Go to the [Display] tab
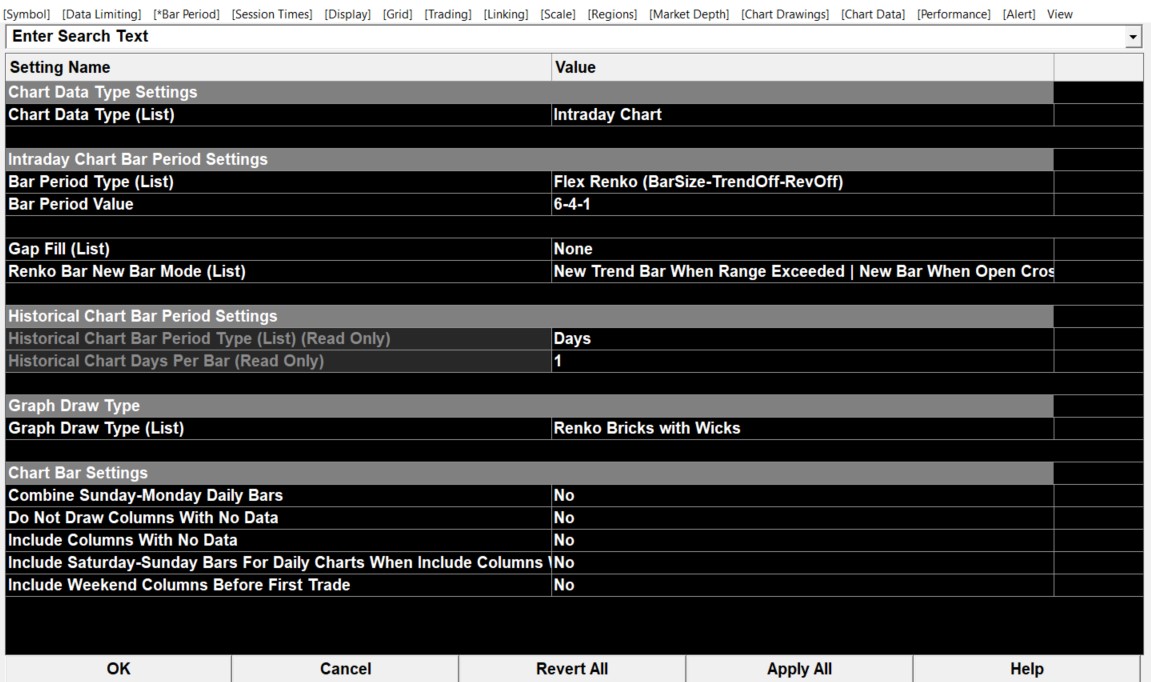1151x682 pixels. point(347,14)
